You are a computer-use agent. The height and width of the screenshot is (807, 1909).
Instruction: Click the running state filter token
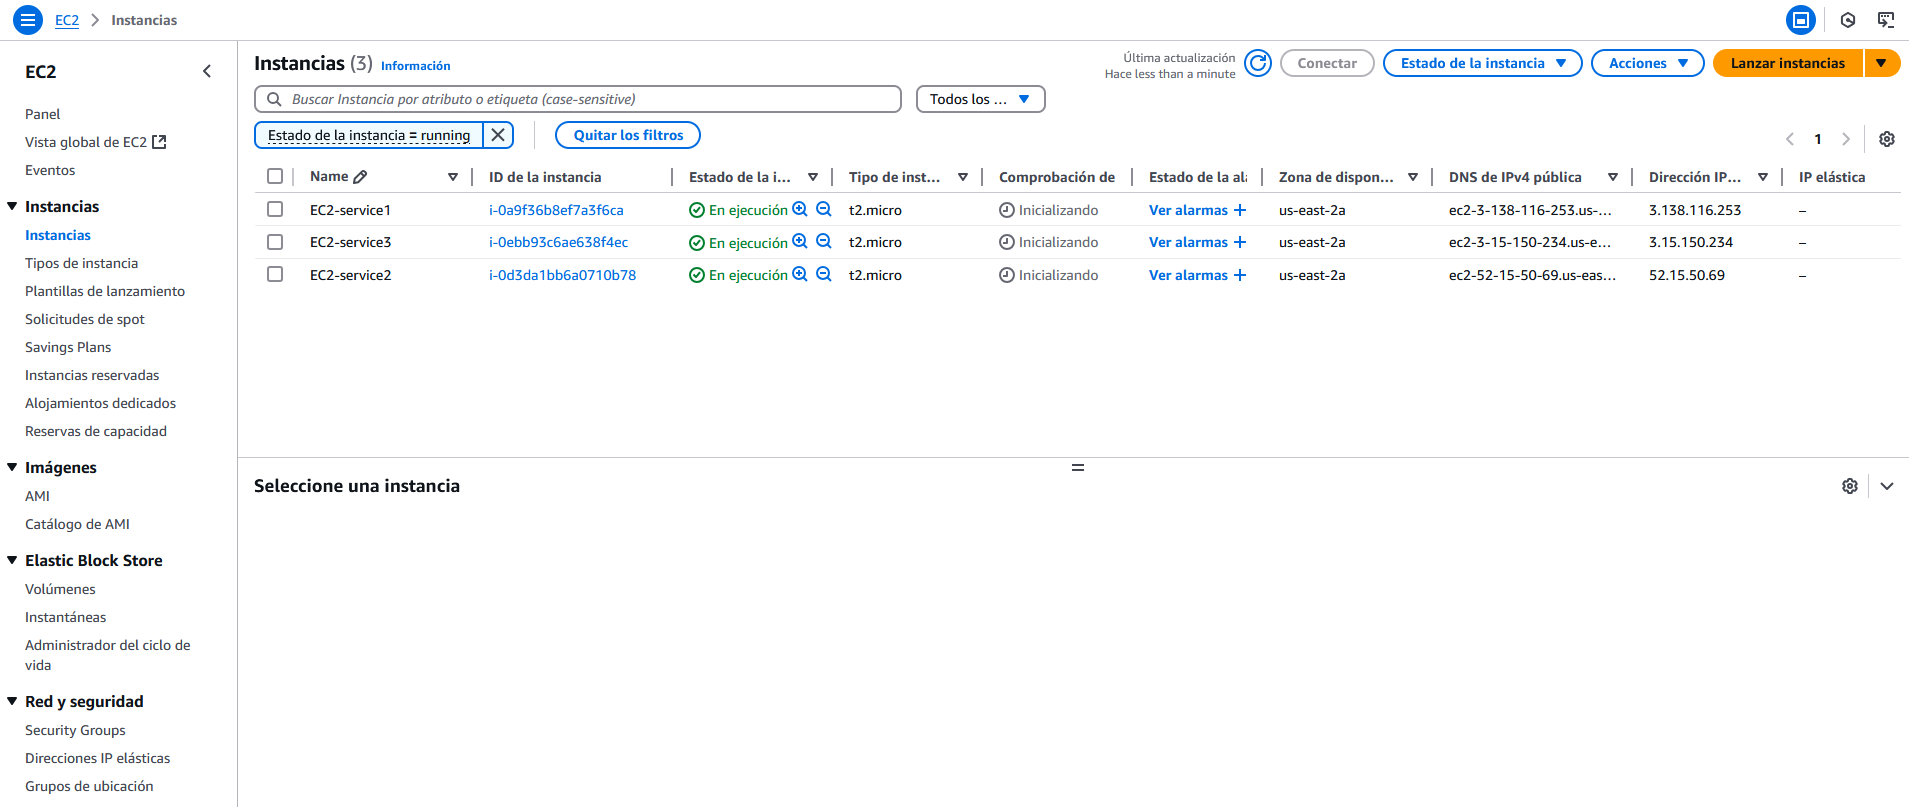pyautogui.click(x=369, y=135)
